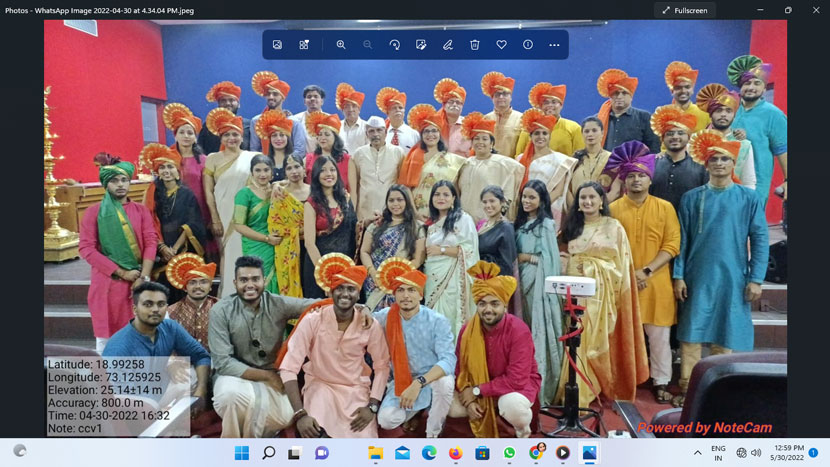
Task: Select the Photos app taskbar icon
Action: pos(589,453)
